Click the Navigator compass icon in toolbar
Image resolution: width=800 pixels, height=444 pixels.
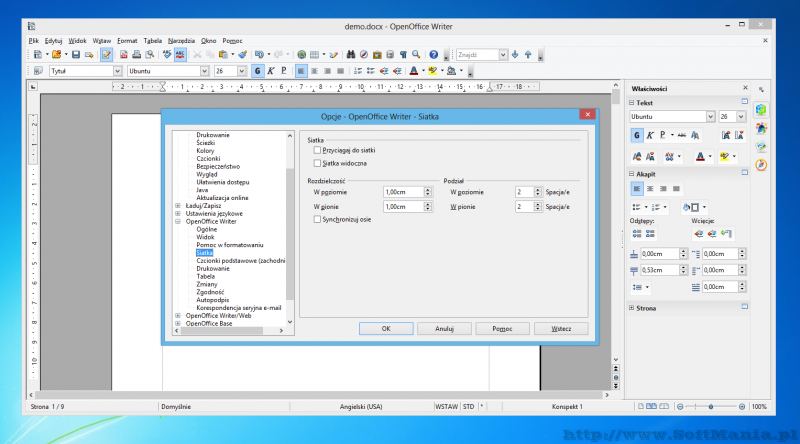pos(364,55)
